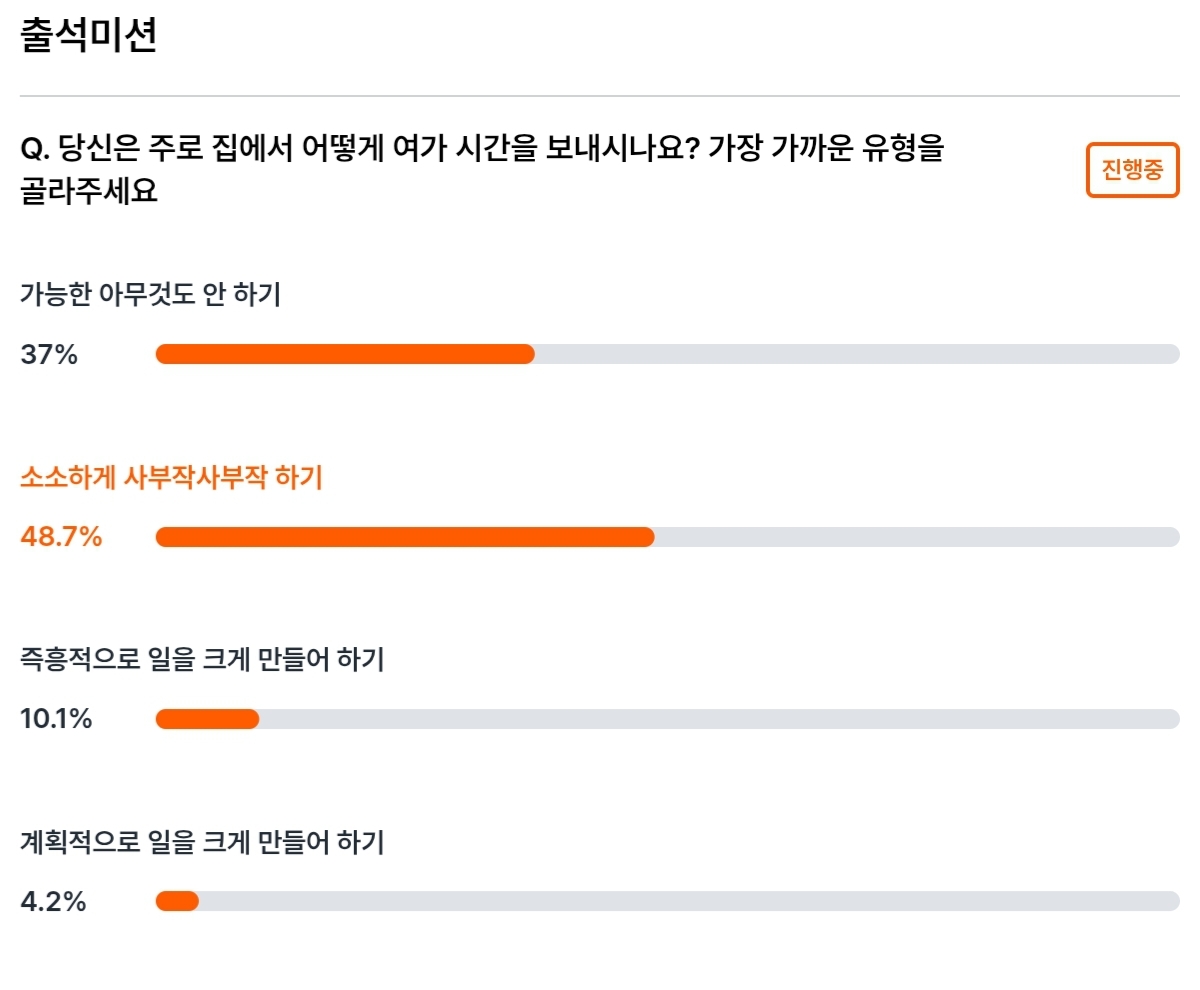
Task: Click the 진행중 status badge
Action: (1133, 170)
